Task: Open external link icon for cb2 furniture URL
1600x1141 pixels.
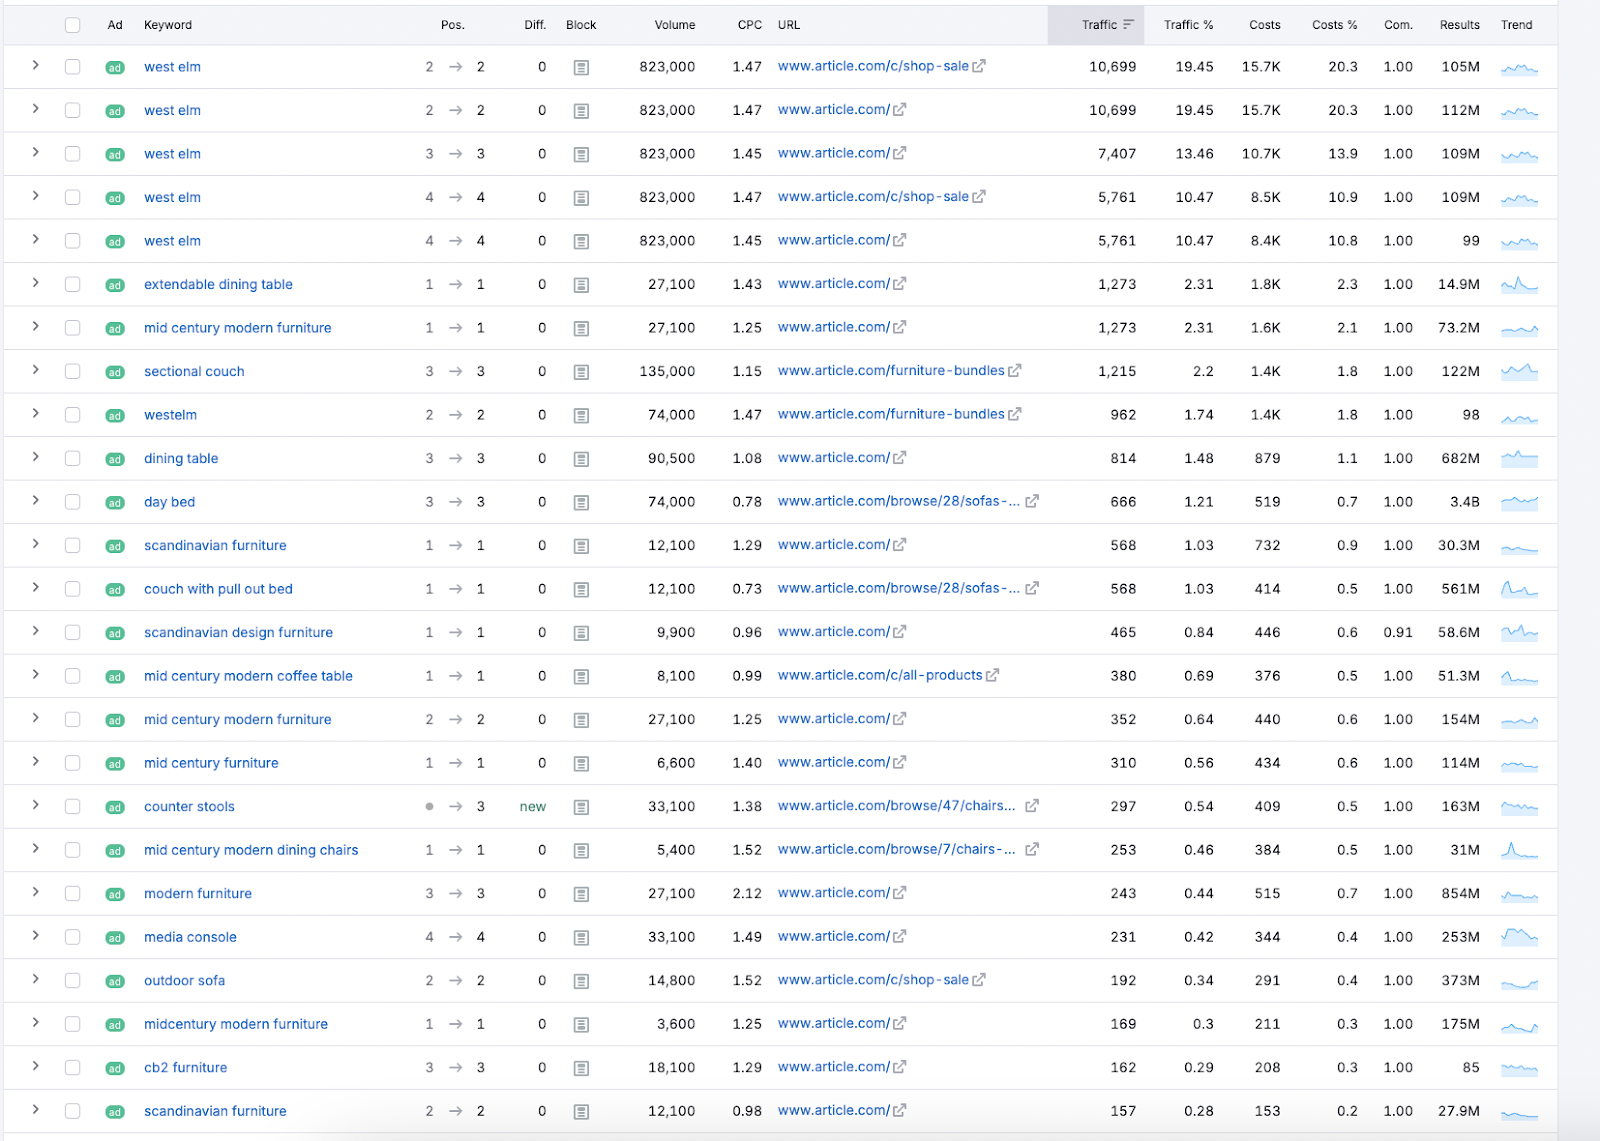Action: [x=899, y=1067]
